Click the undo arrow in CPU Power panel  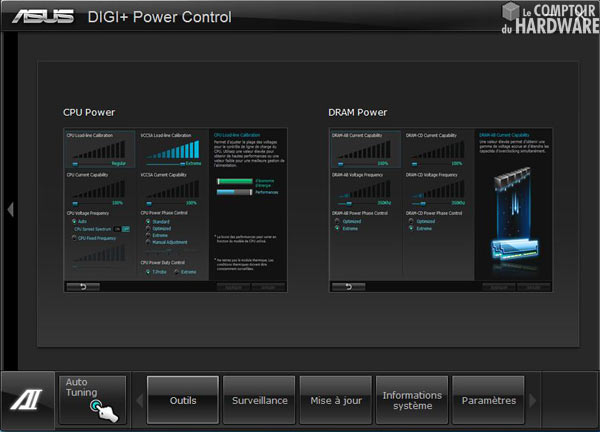83,286
